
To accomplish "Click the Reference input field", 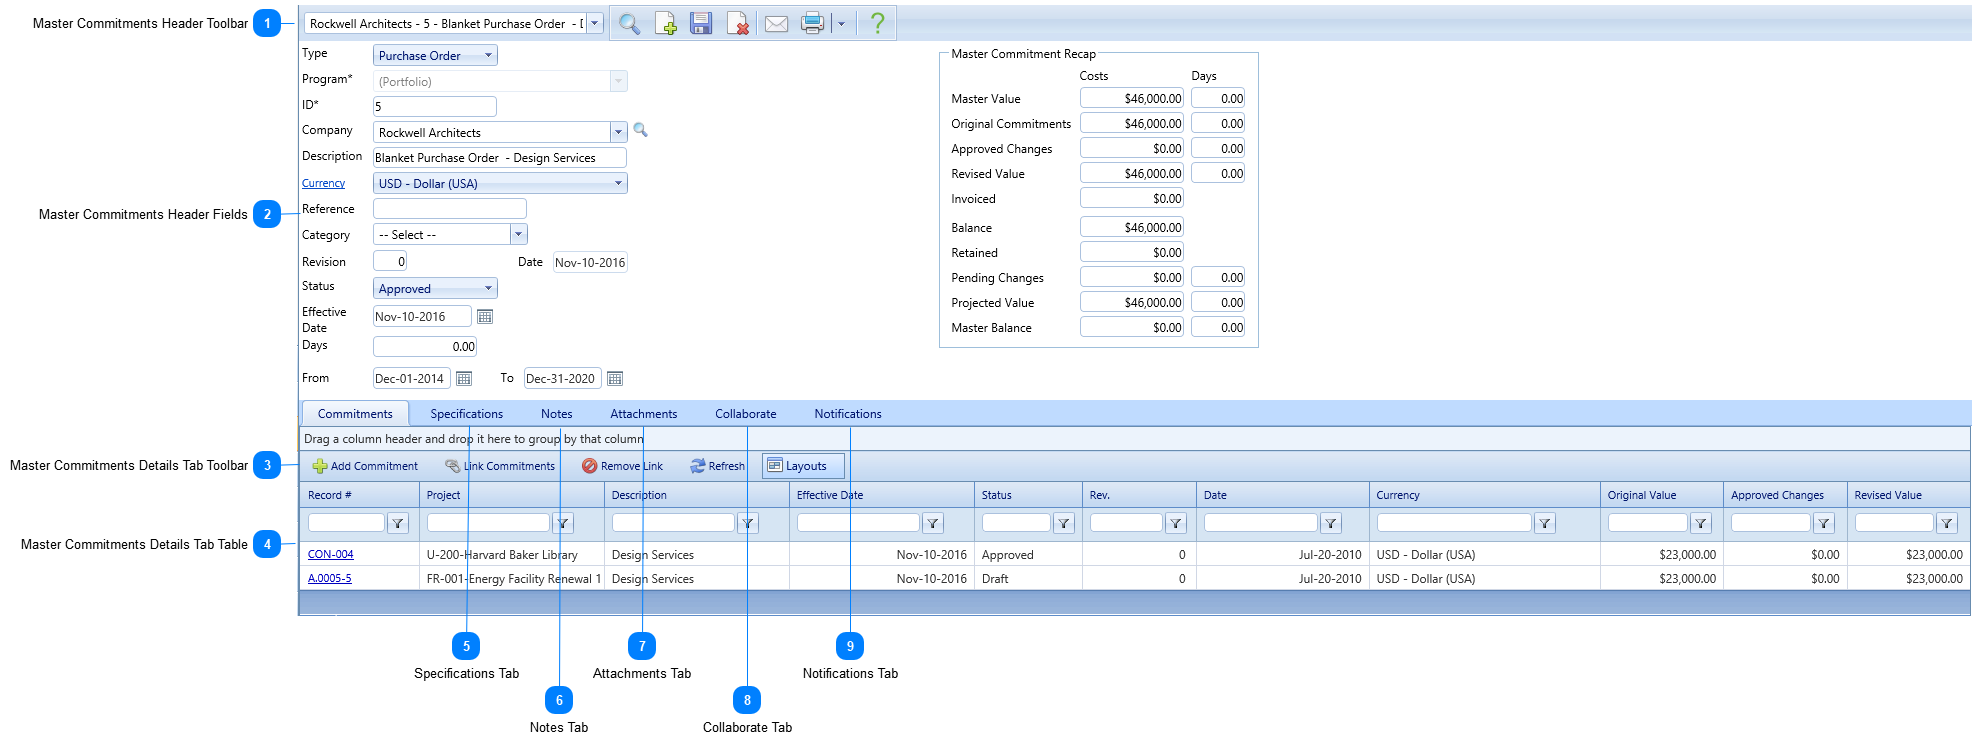I will click(450, 208).
